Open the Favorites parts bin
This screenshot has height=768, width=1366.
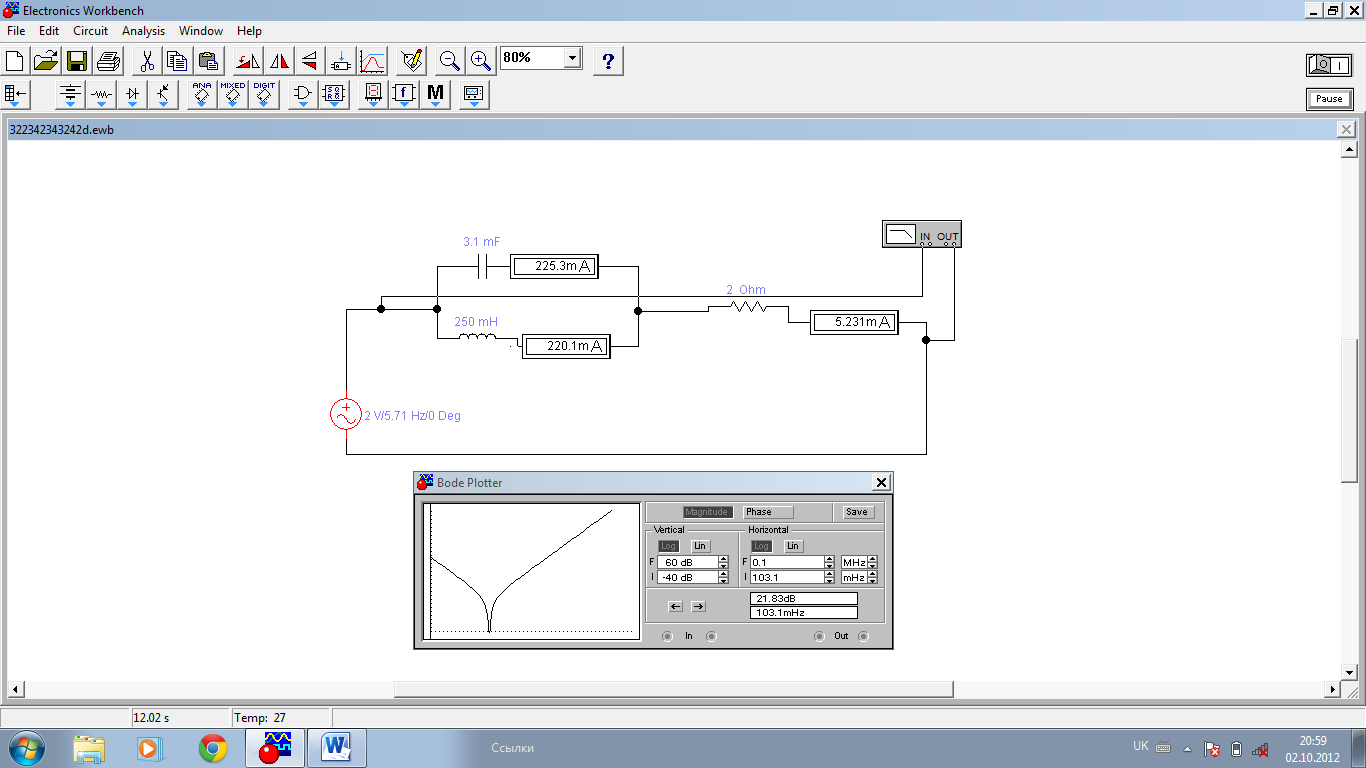[x=17, y=95]
